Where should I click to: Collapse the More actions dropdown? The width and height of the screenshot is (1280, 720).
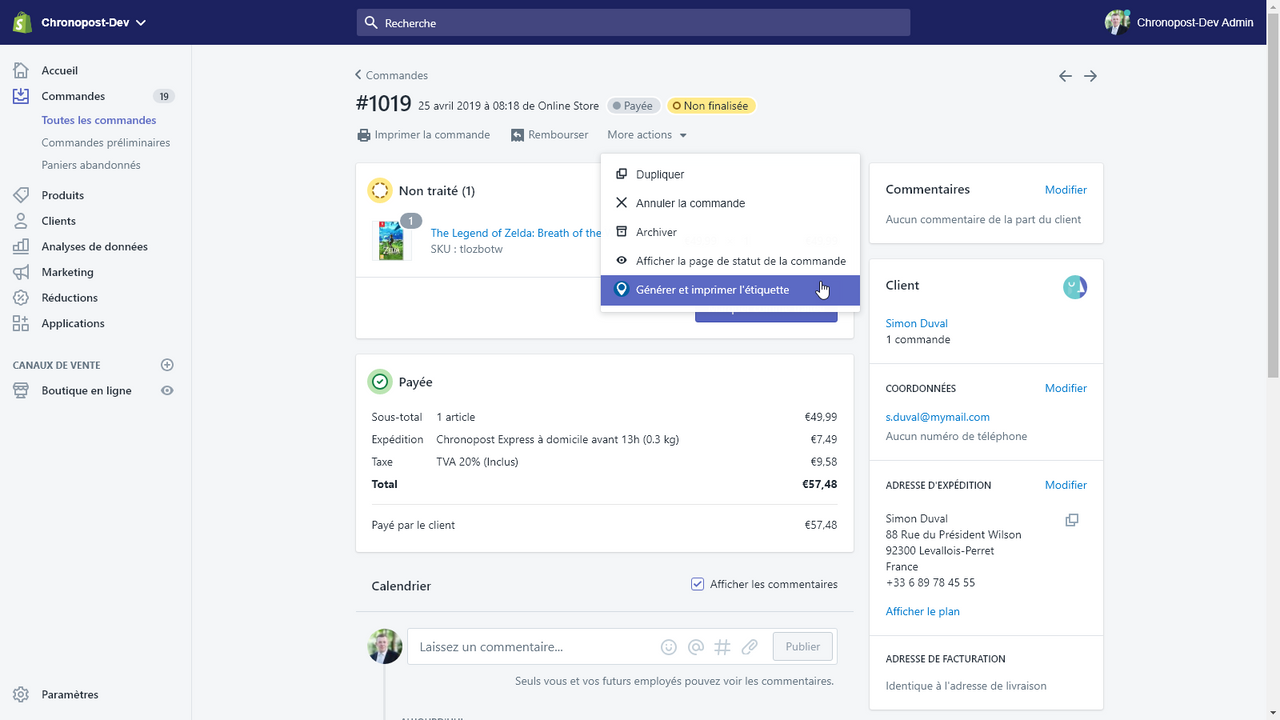tap(647, 135)
